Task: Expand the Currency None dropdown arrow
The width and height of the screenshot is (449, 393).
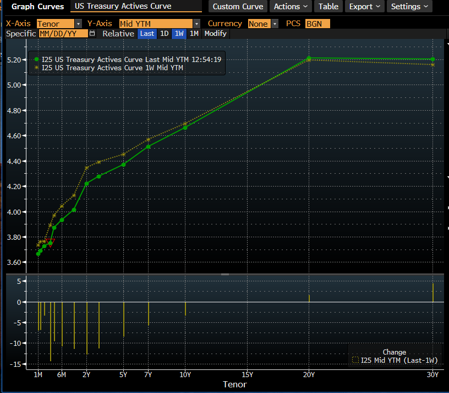Action: pos(275,24)
